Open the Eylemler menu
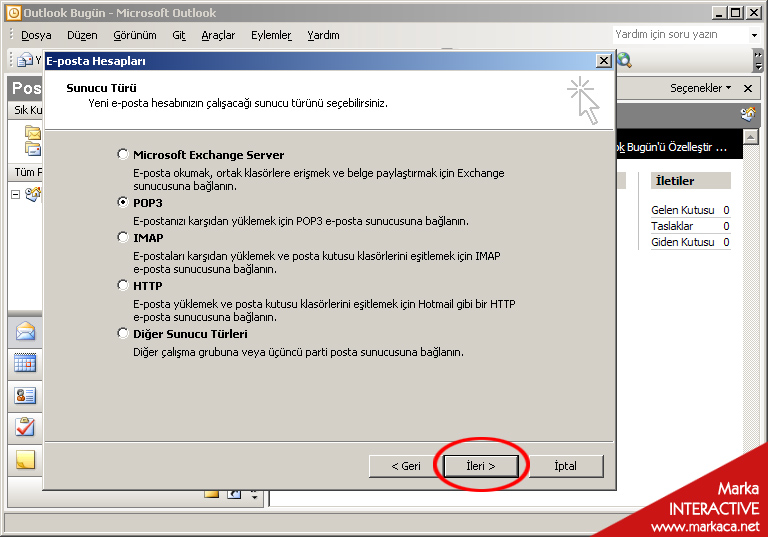 271,35
